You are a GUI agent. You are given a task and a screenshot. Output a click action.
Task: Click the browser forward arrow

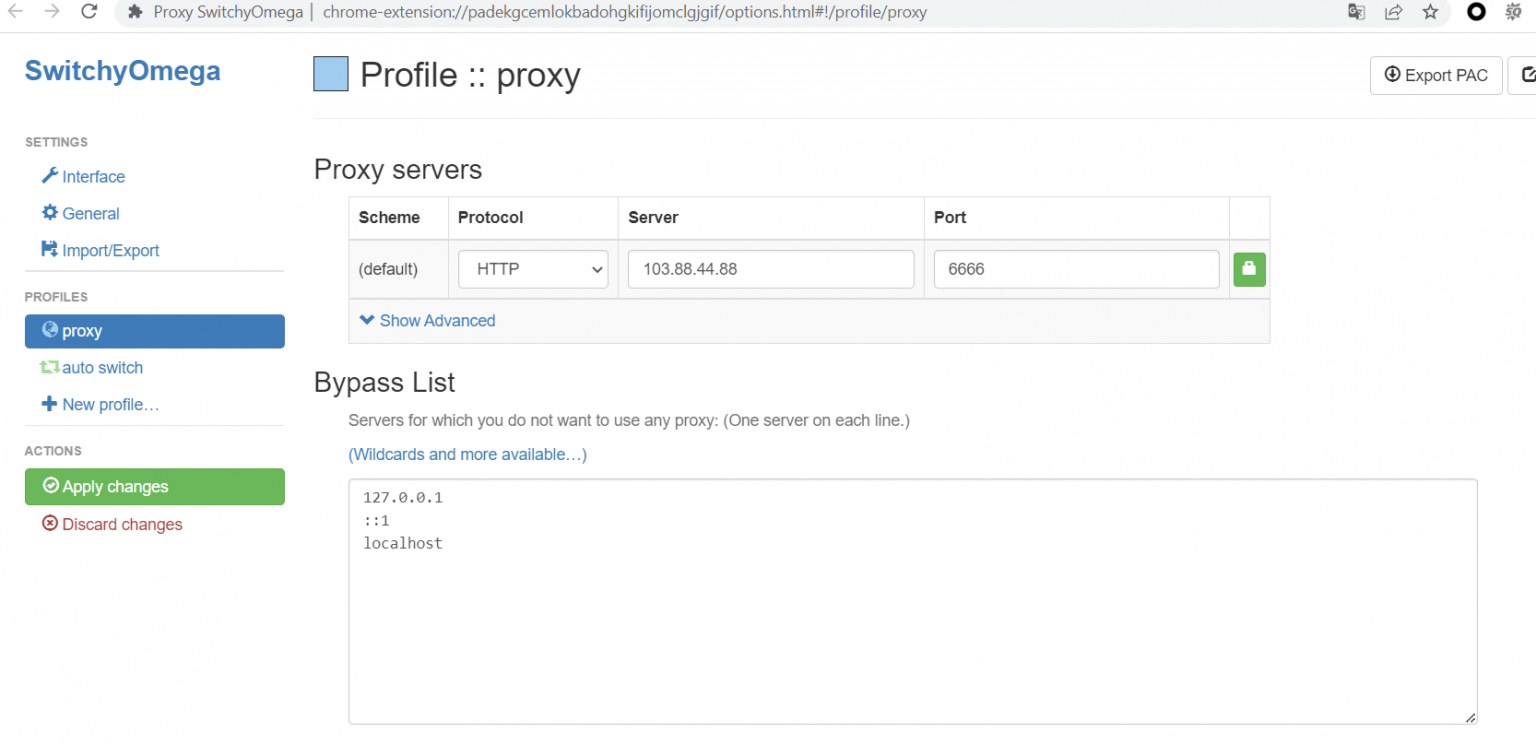point(52,12)
